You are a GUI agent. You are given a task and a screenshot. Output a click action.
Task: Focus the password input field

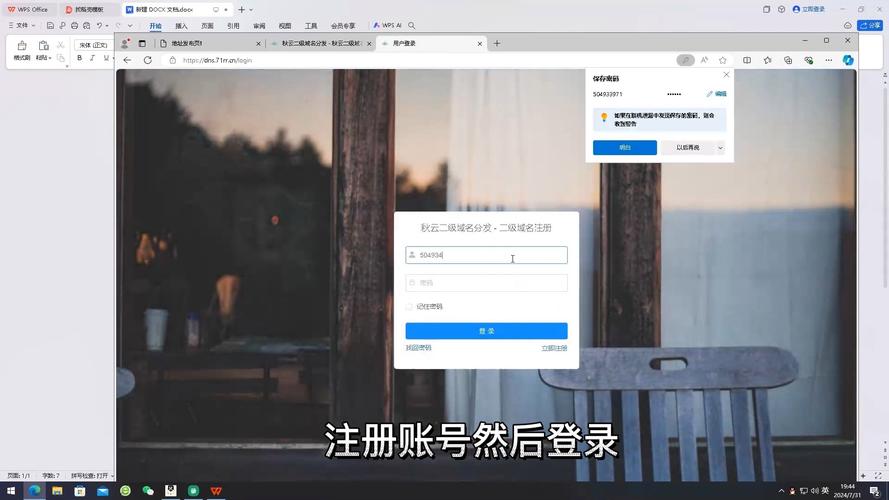pyautogui.click(x=486, y=283)
